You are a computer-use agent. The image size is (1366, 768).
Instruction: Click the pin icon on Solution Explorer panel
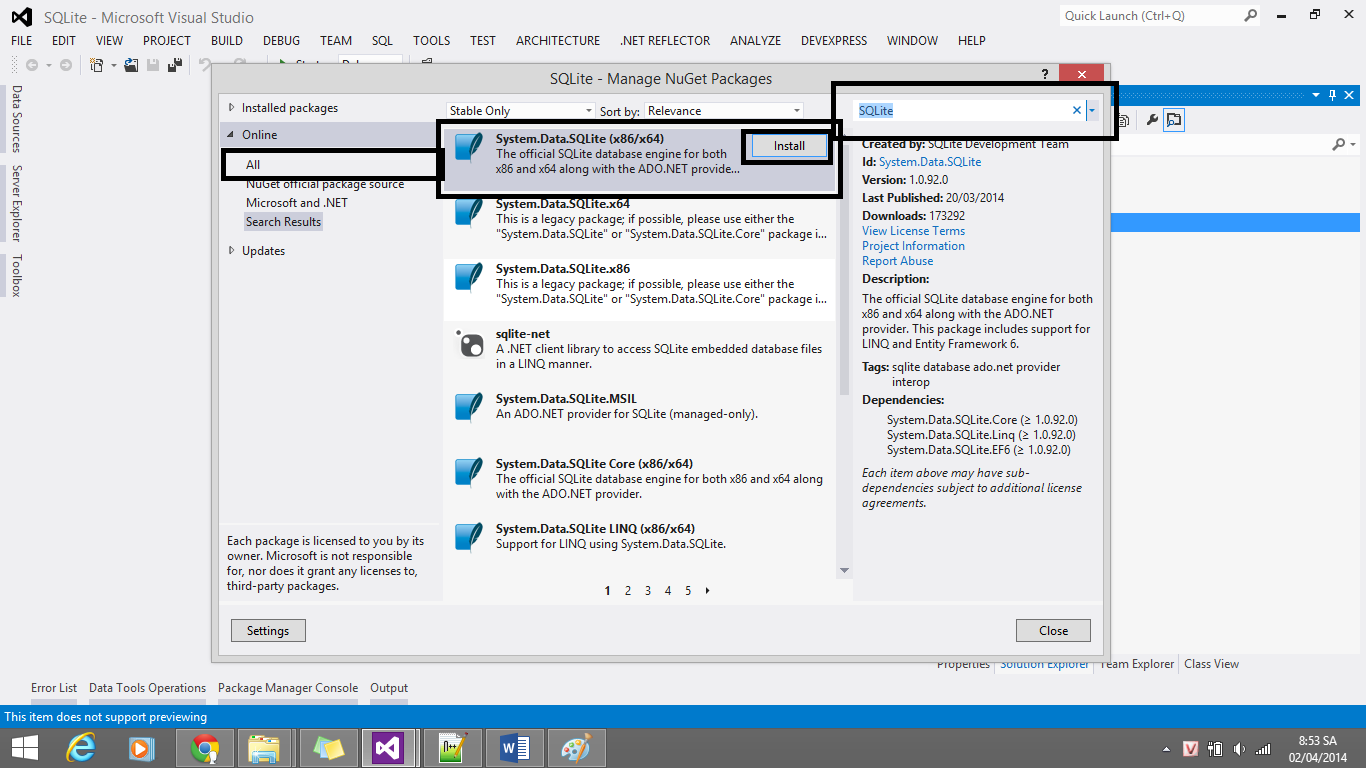(x=1332, y=95)
